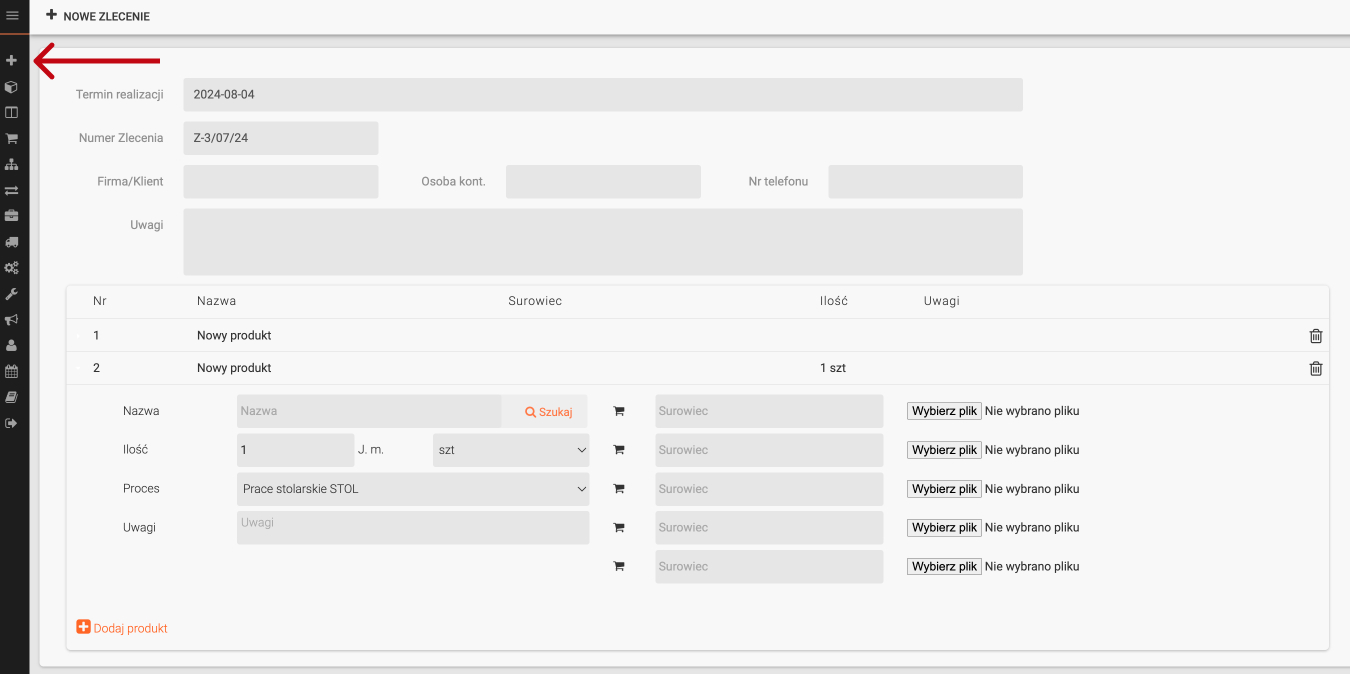Open the cube icon in the sidebar
The width and height of the screenshot is (1350, 674).
pos(12,87)
